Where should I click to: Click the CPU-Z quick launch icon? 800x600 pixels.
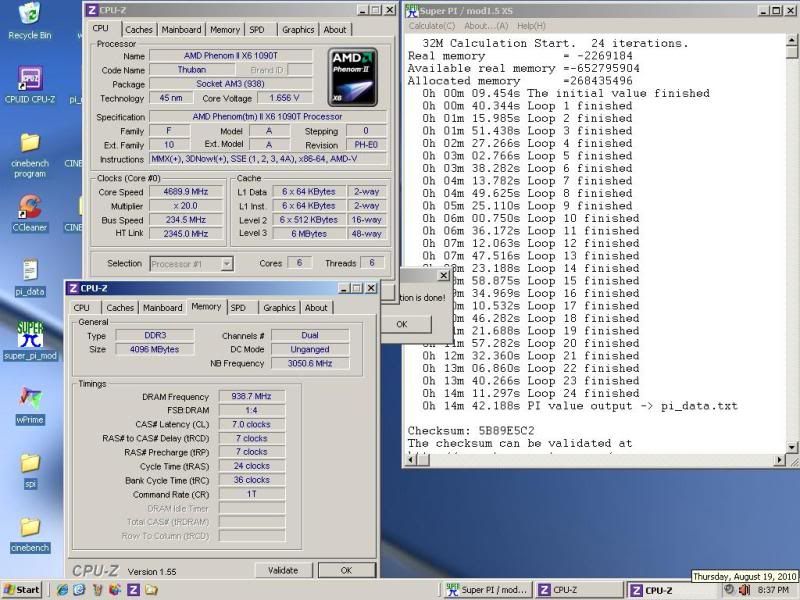(133, 590)
